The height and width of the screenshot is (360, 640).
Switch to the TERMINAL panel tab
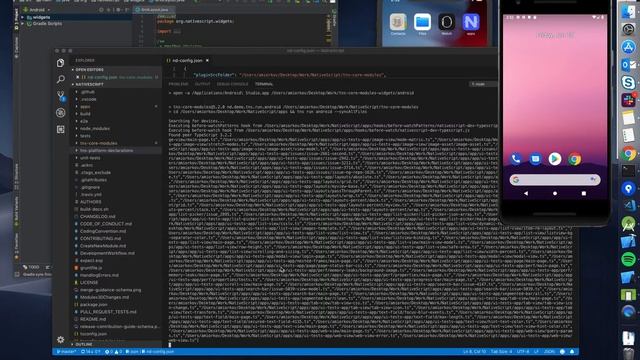(264, 84)
